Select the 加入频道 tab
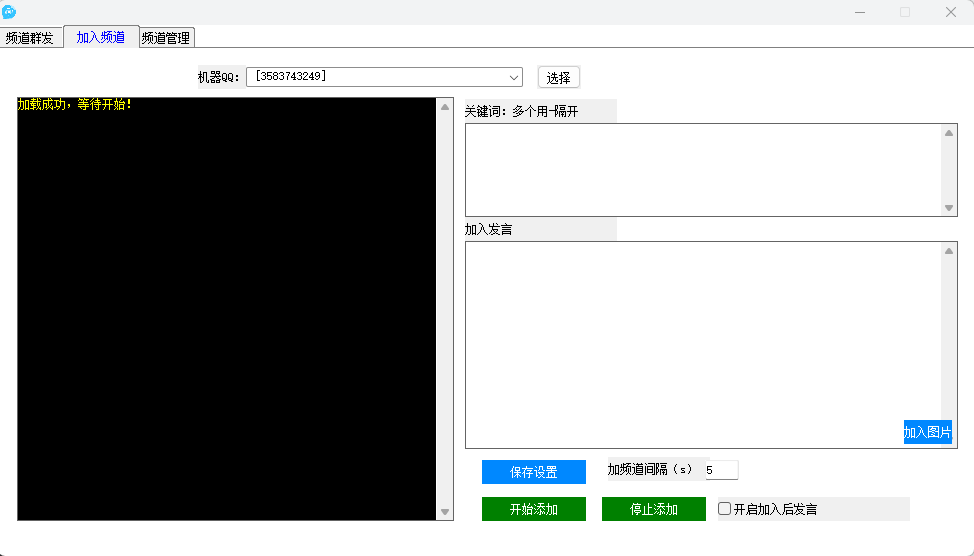 (100, 37)
